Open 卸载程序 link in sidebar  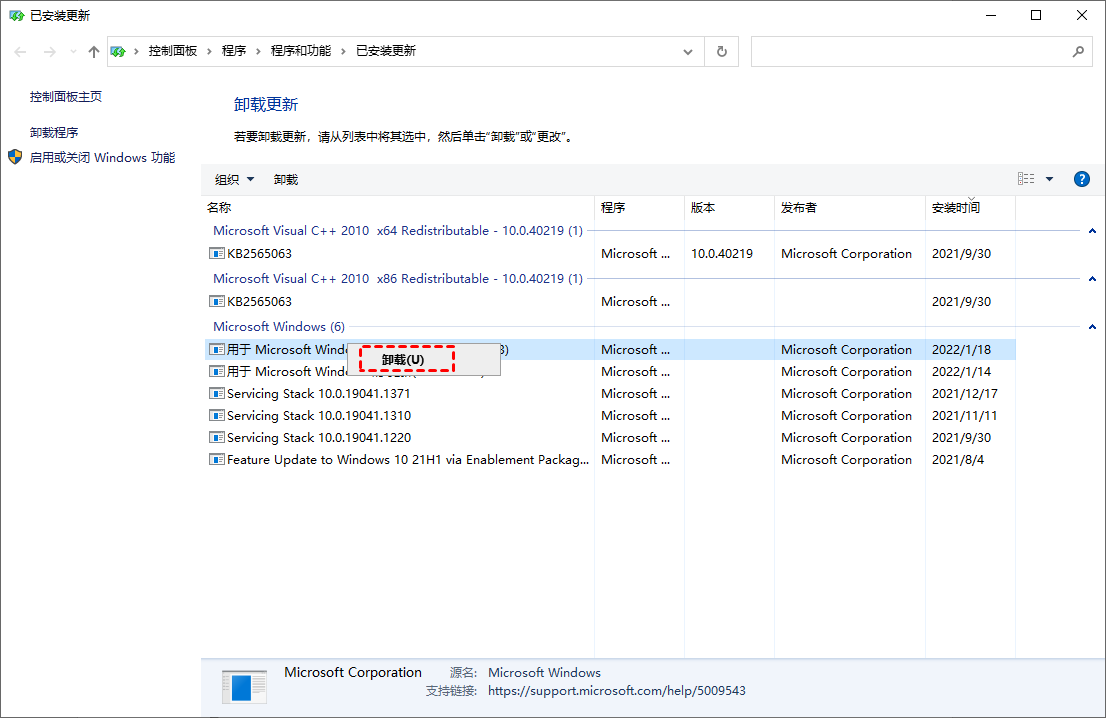pyautogui.click(x=54, y=133)
